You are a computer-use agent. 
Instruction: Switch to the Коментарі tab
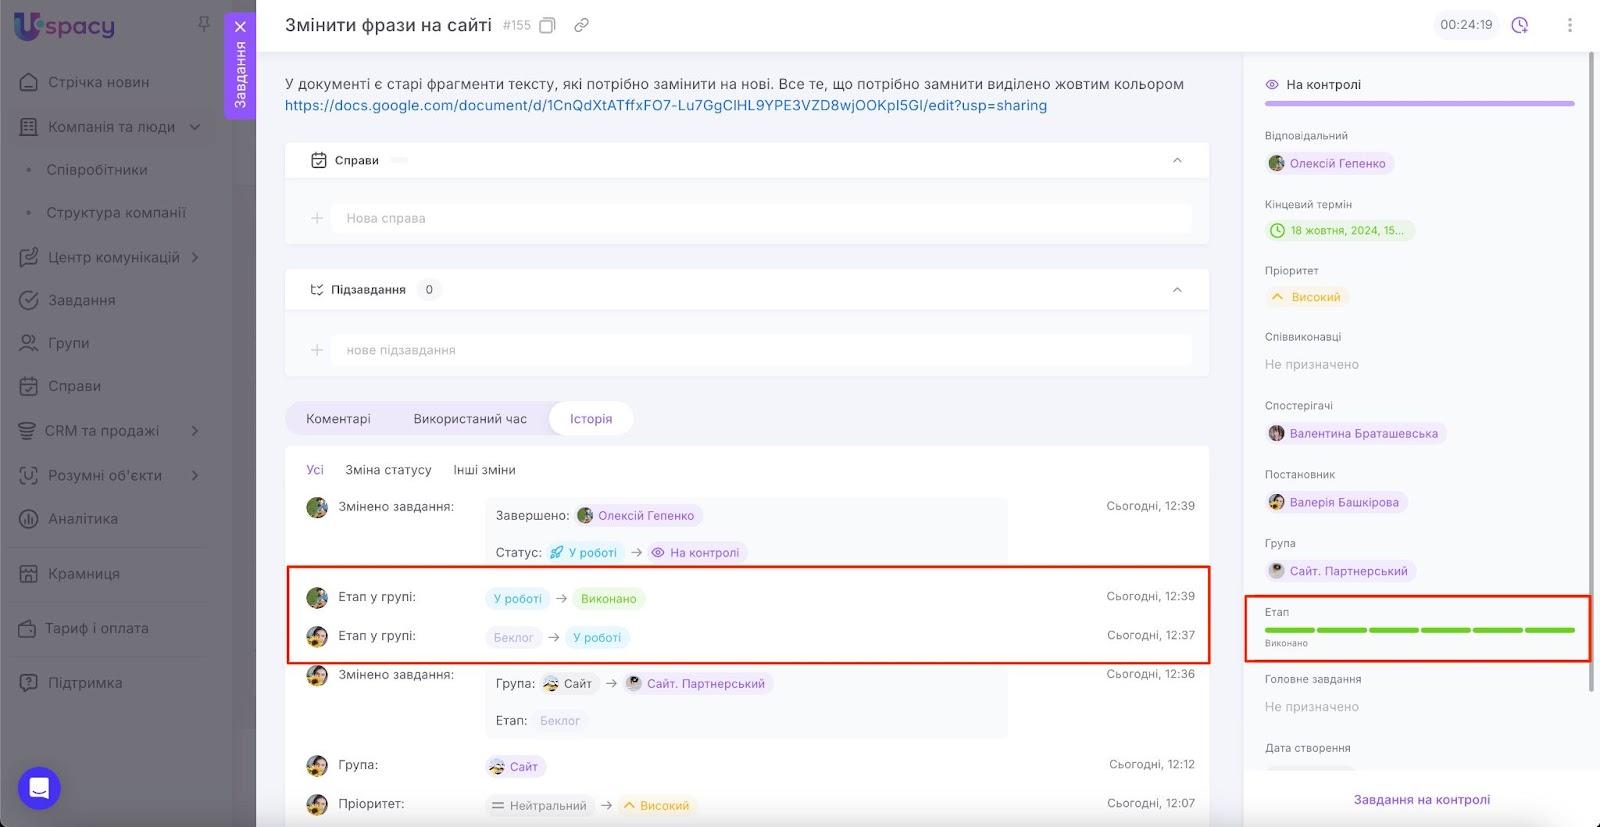(338, 419)
